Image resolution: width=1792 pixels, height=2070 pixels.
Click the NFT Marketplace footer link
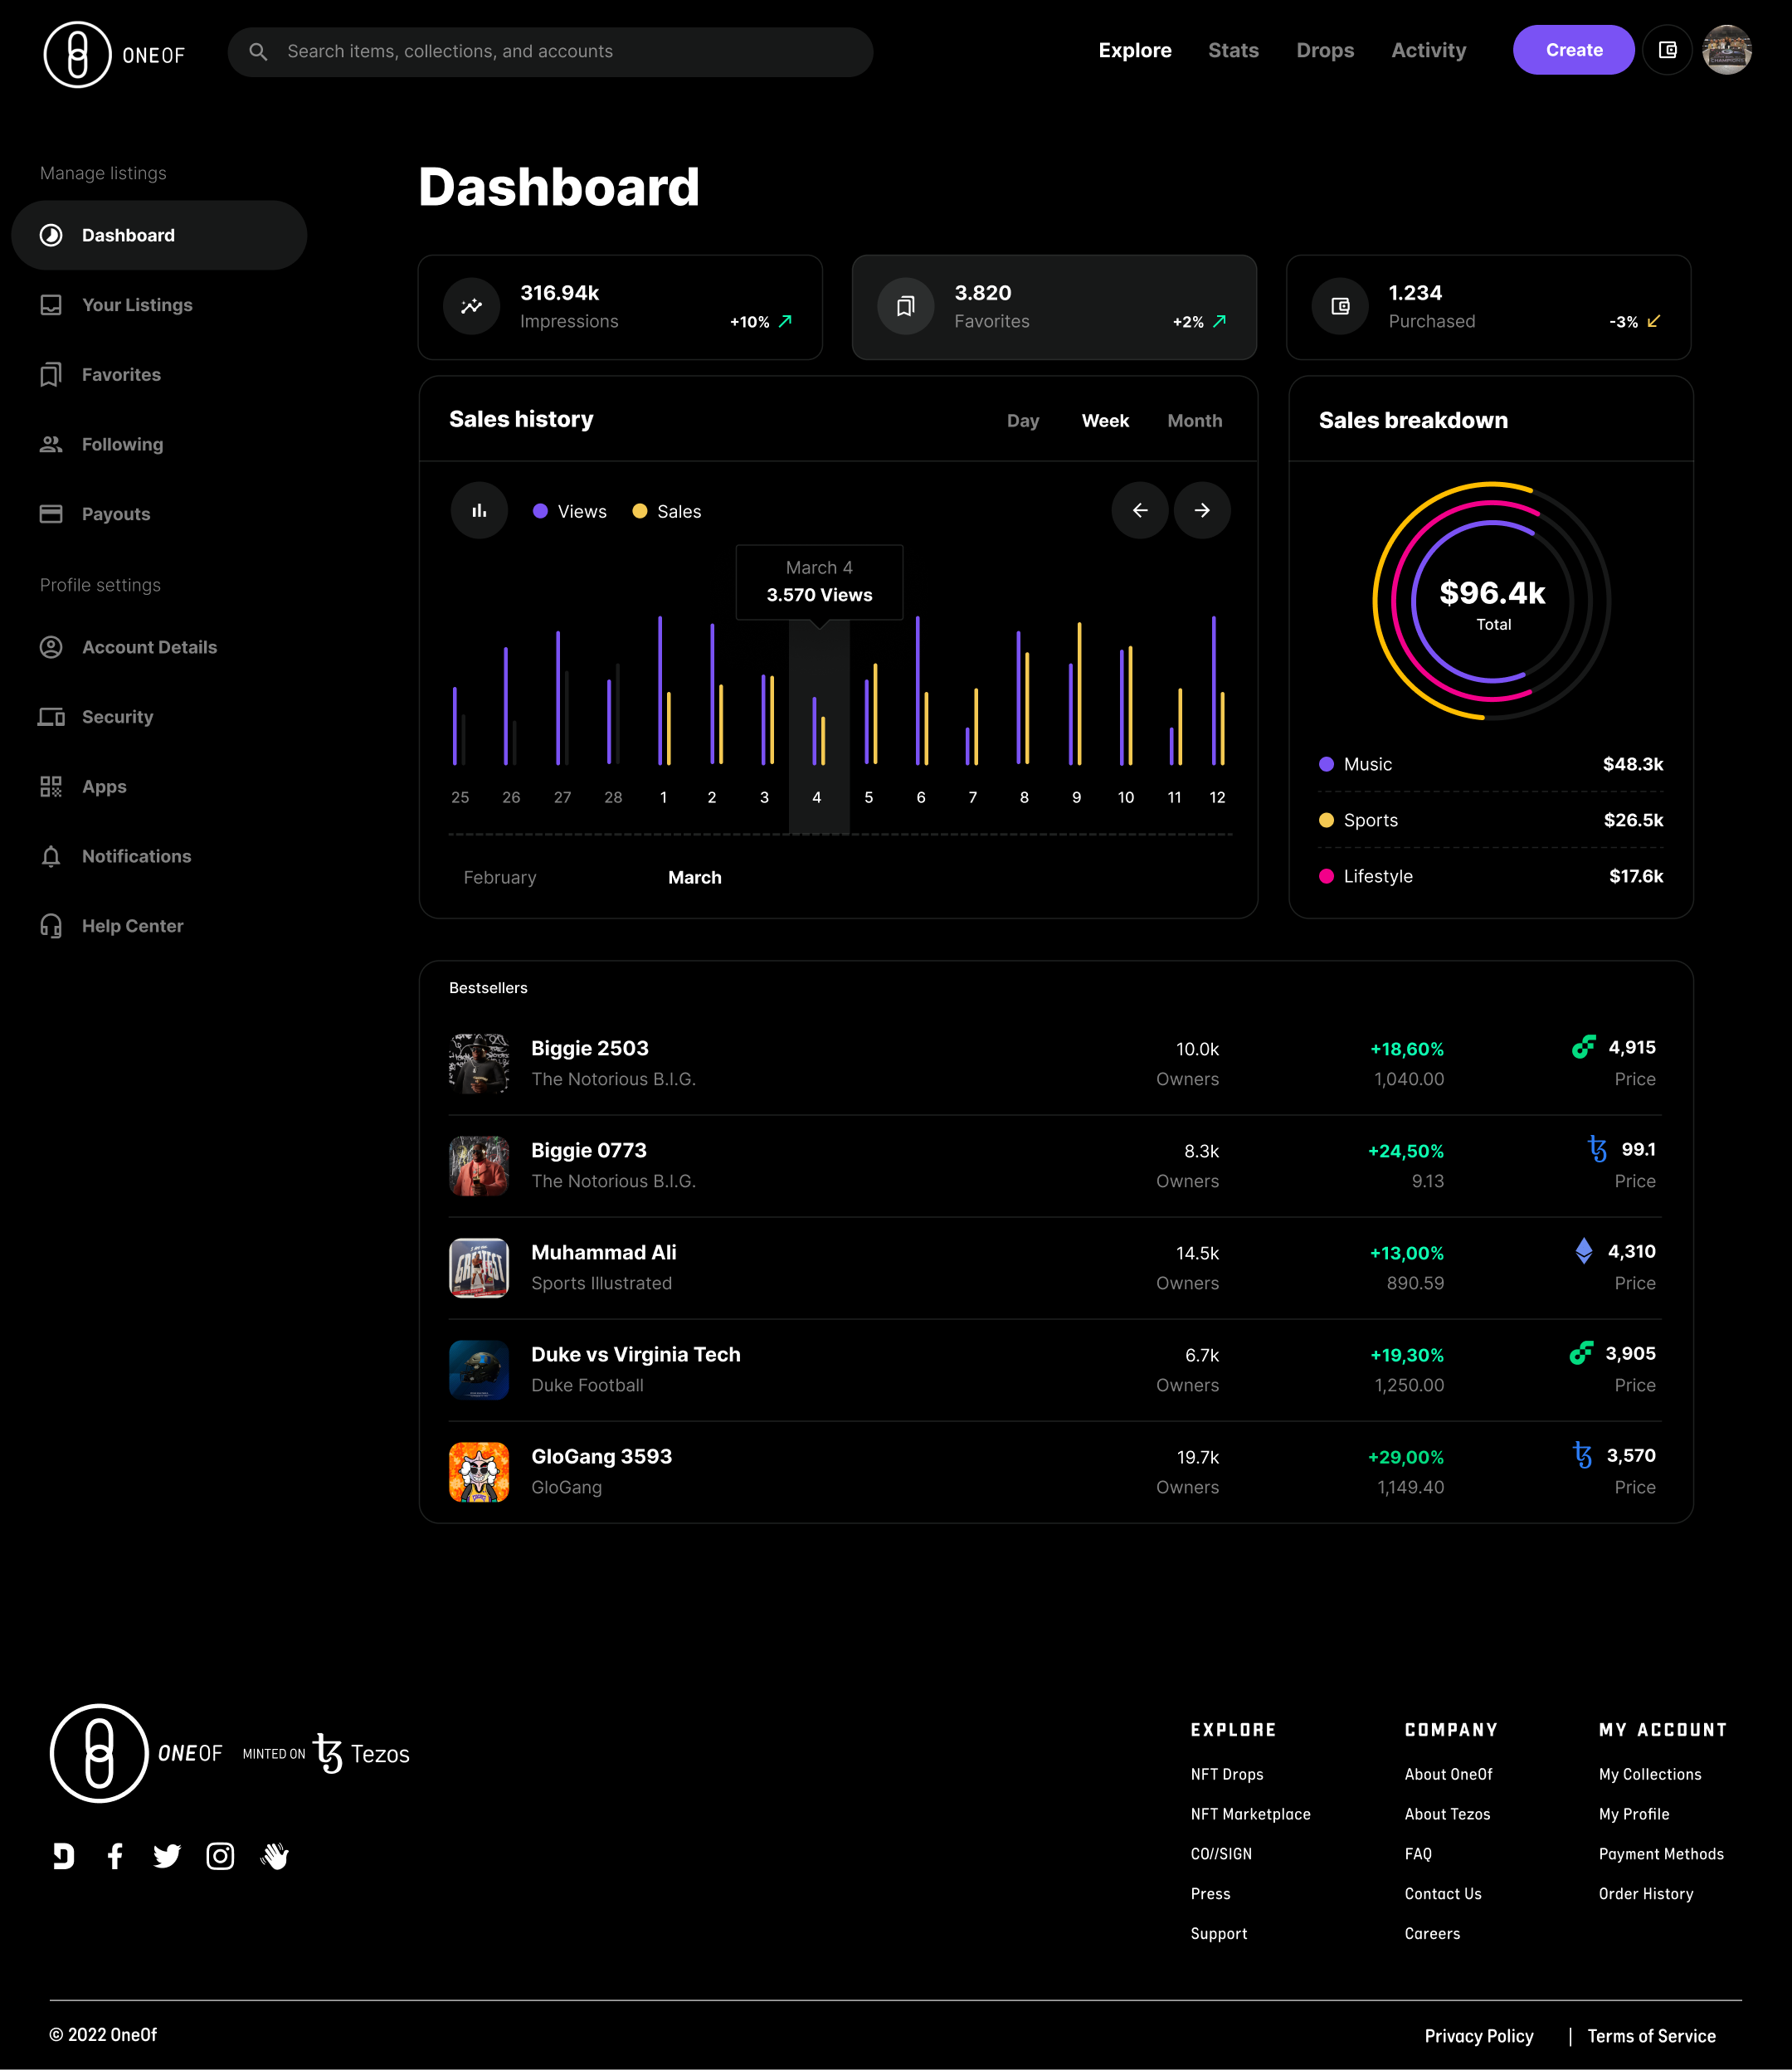point(1250,1814)
